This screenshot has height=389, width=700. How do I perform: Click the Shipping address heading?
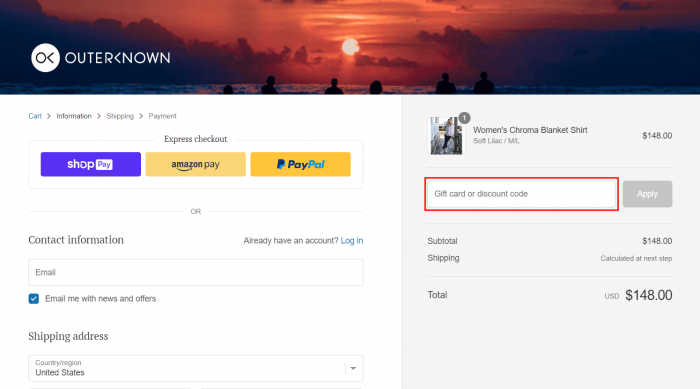[68, 336]
